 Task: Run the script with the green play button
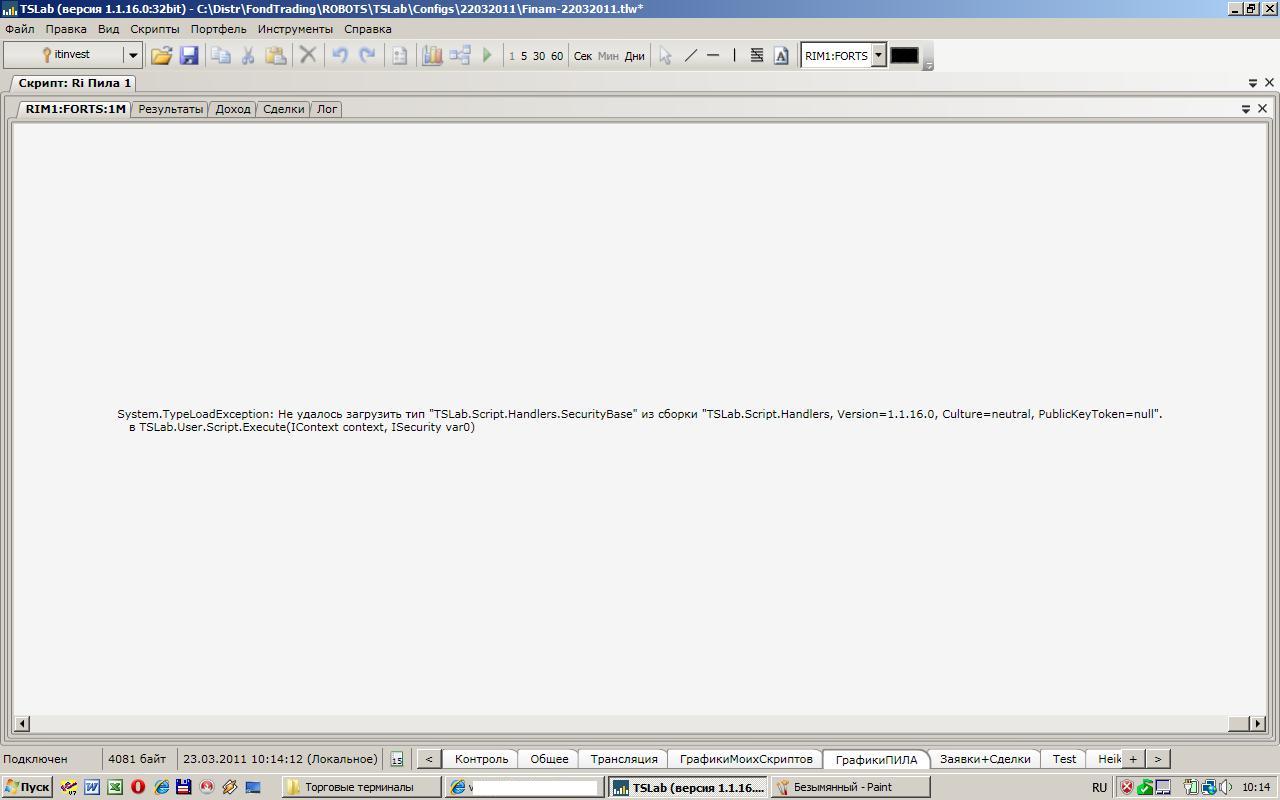tap(487, 56)
